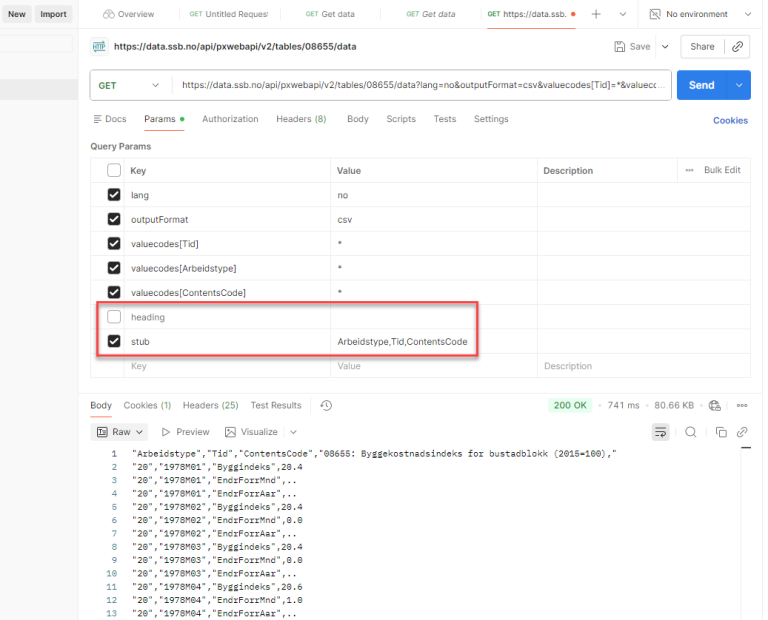The width and height of the screenshot is (768, 620).
Task: Copy the response body to clipboard
Action: [x=721, y=432]
